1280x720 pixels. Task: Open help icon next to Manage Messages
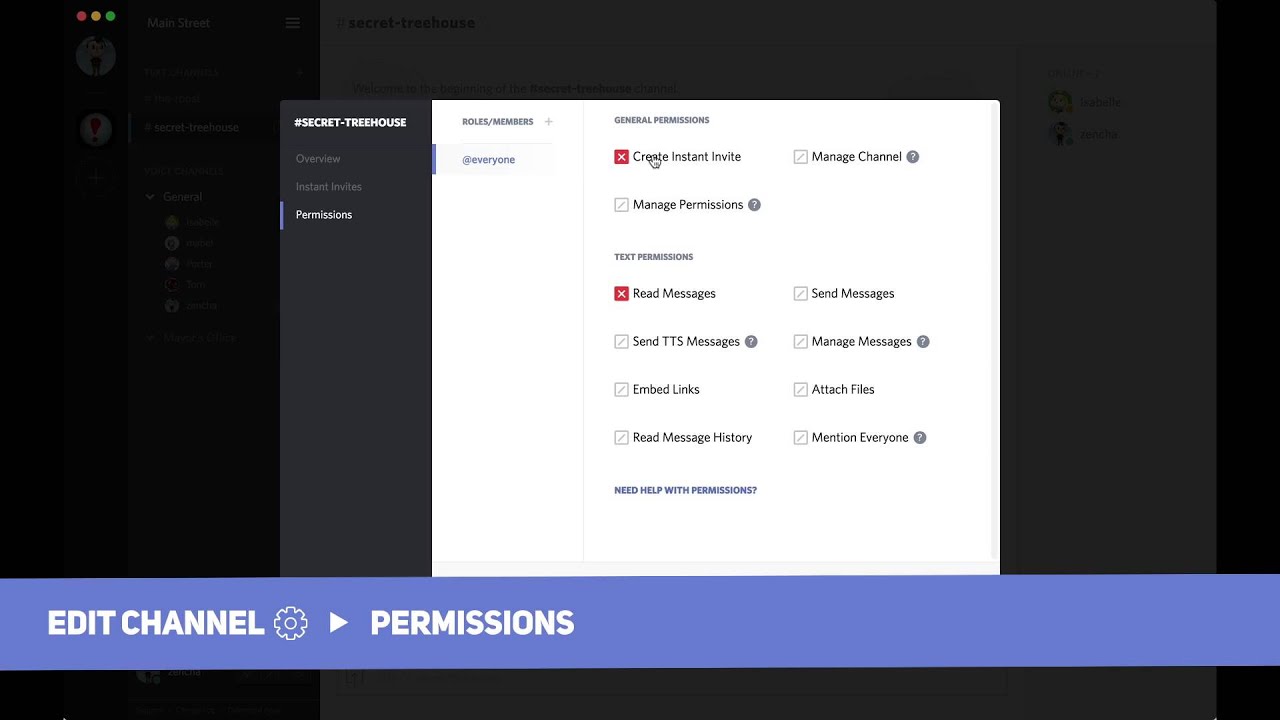923,342
